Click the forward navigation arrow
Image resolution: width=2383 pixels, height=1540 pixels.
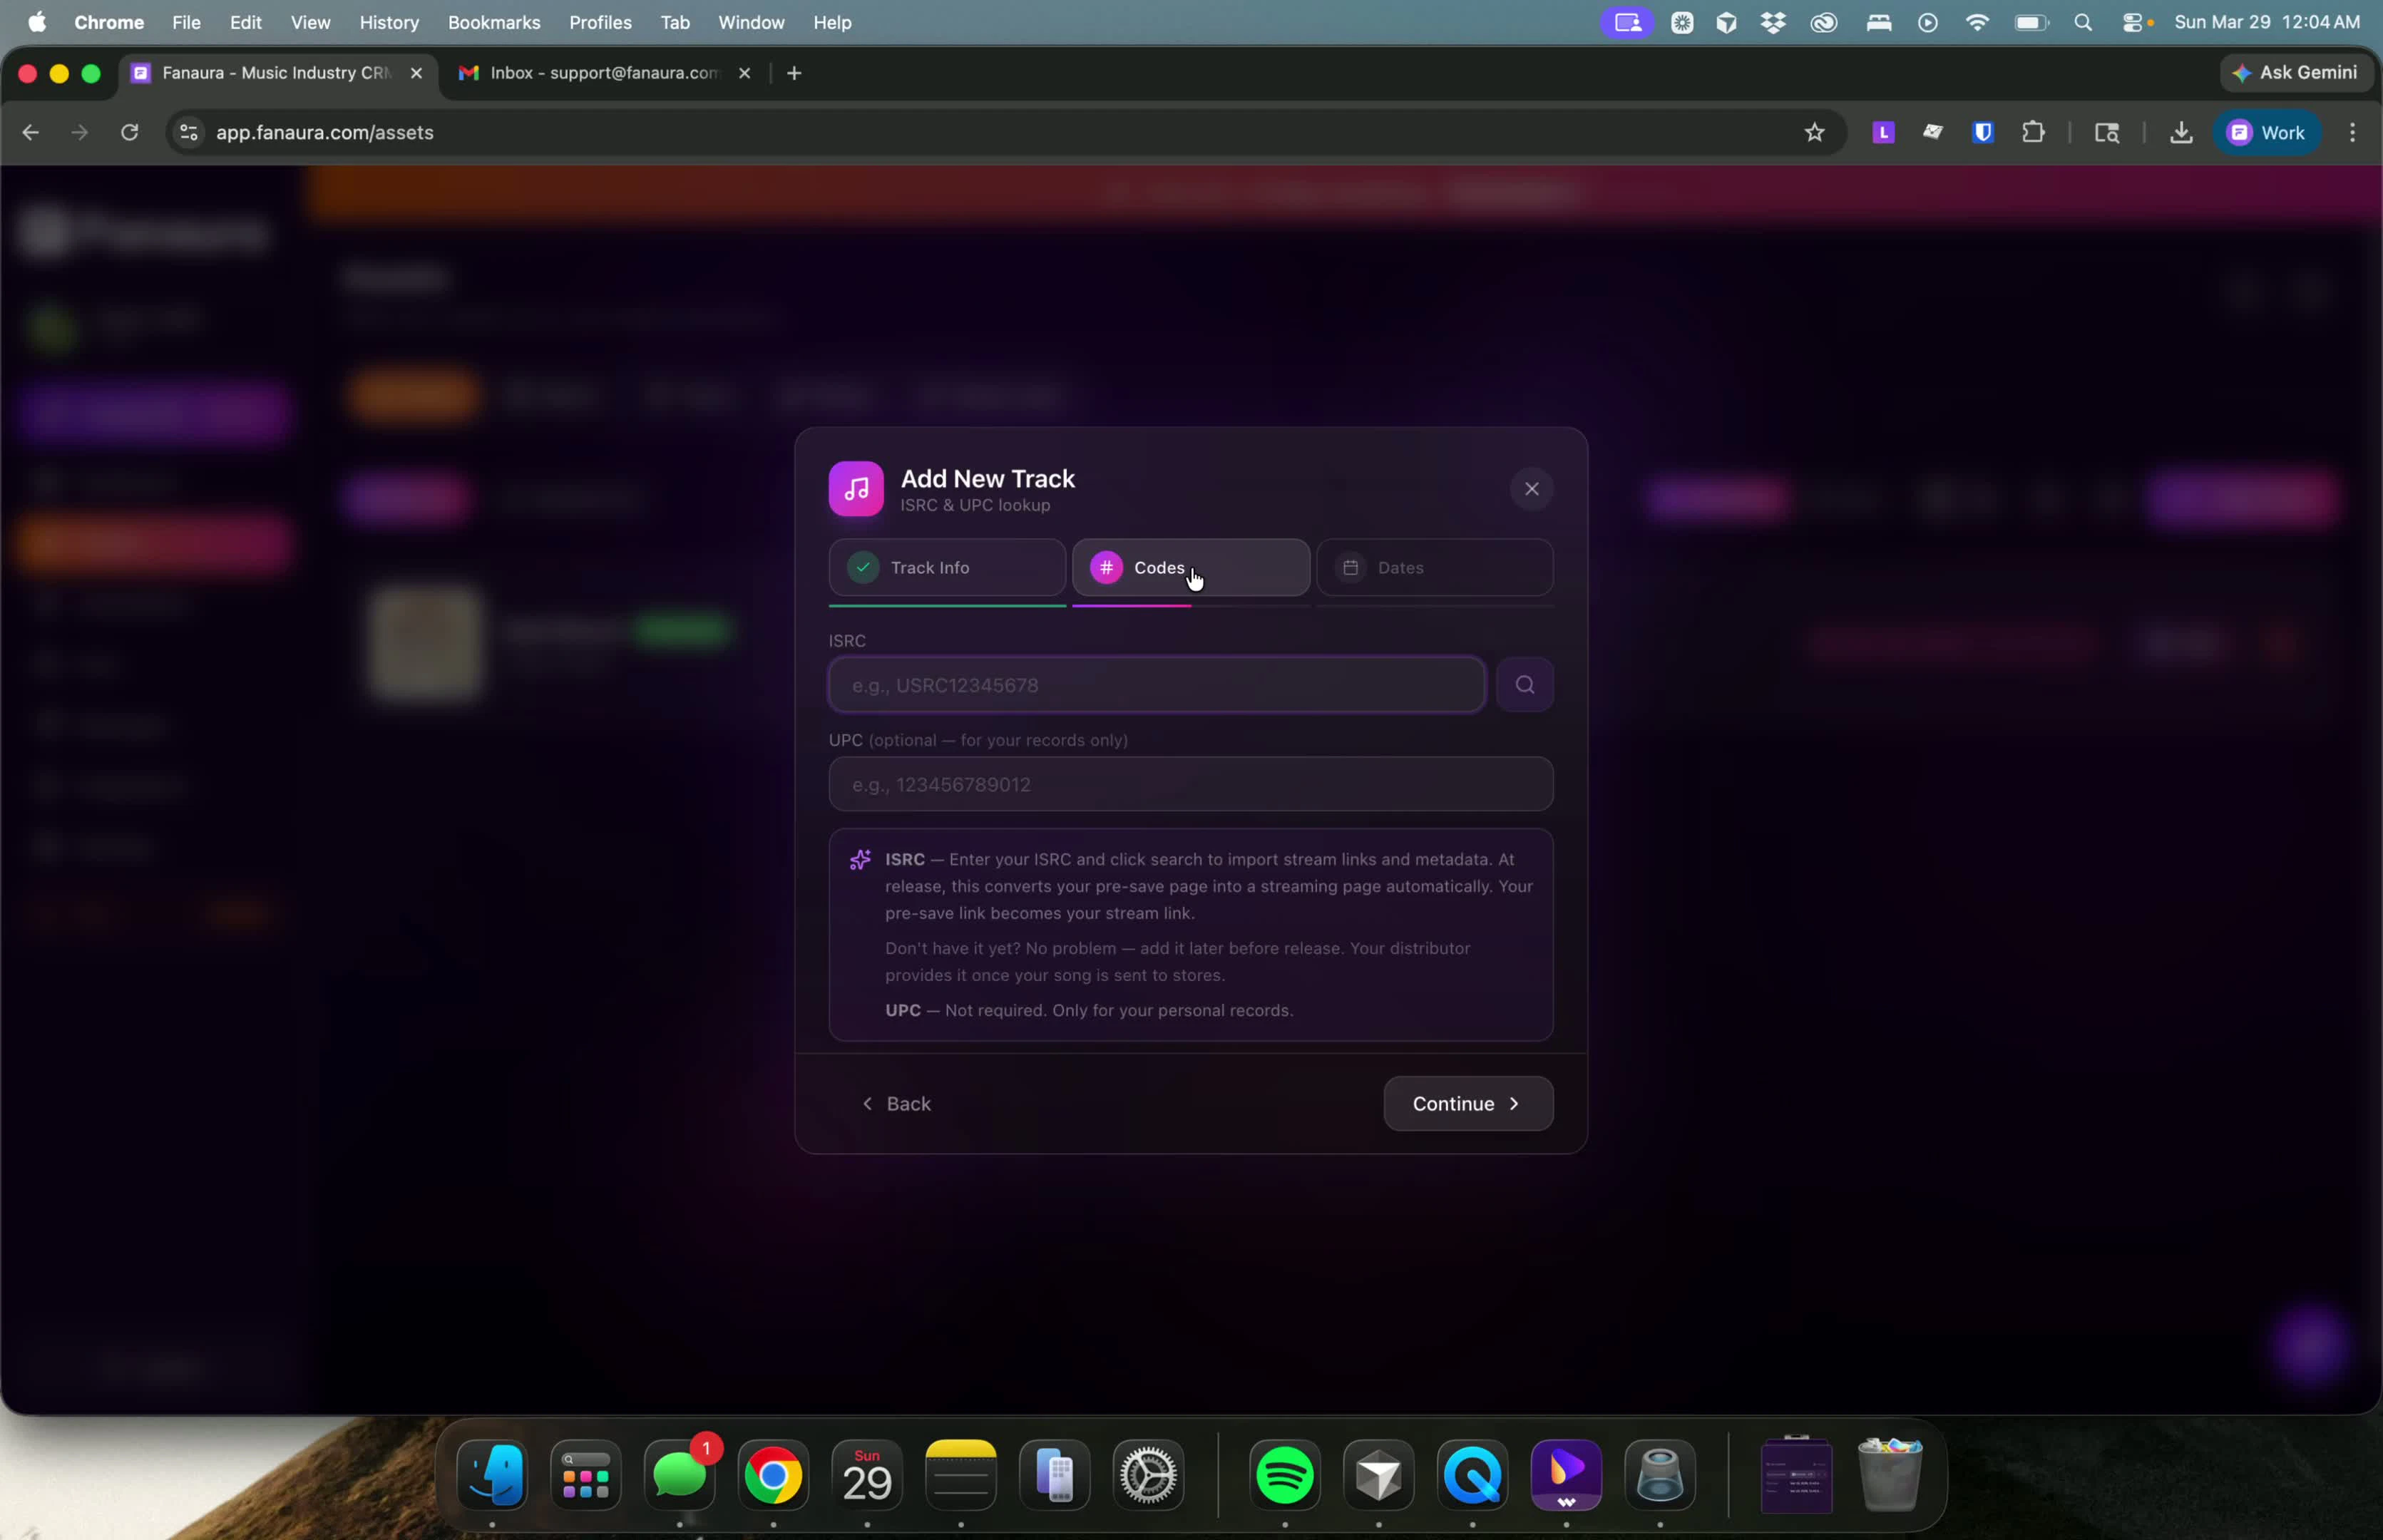point(80,132)
